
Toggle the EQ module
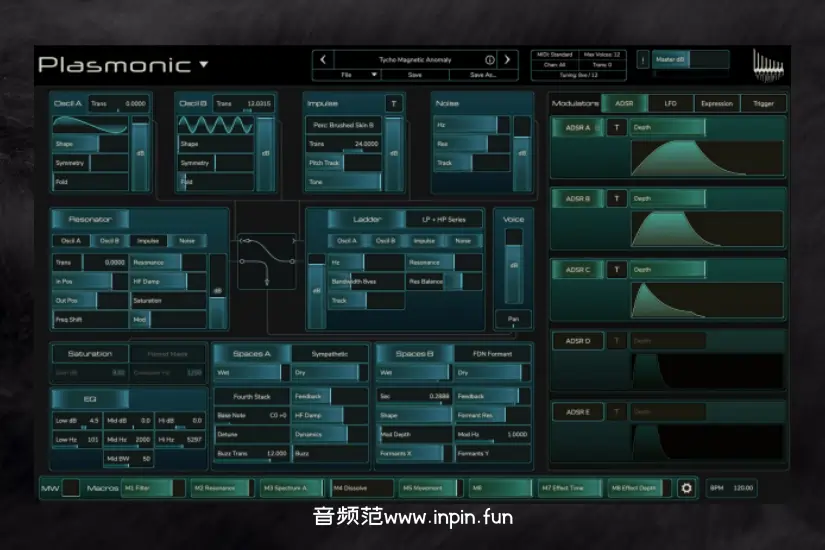tap(90, 399)
